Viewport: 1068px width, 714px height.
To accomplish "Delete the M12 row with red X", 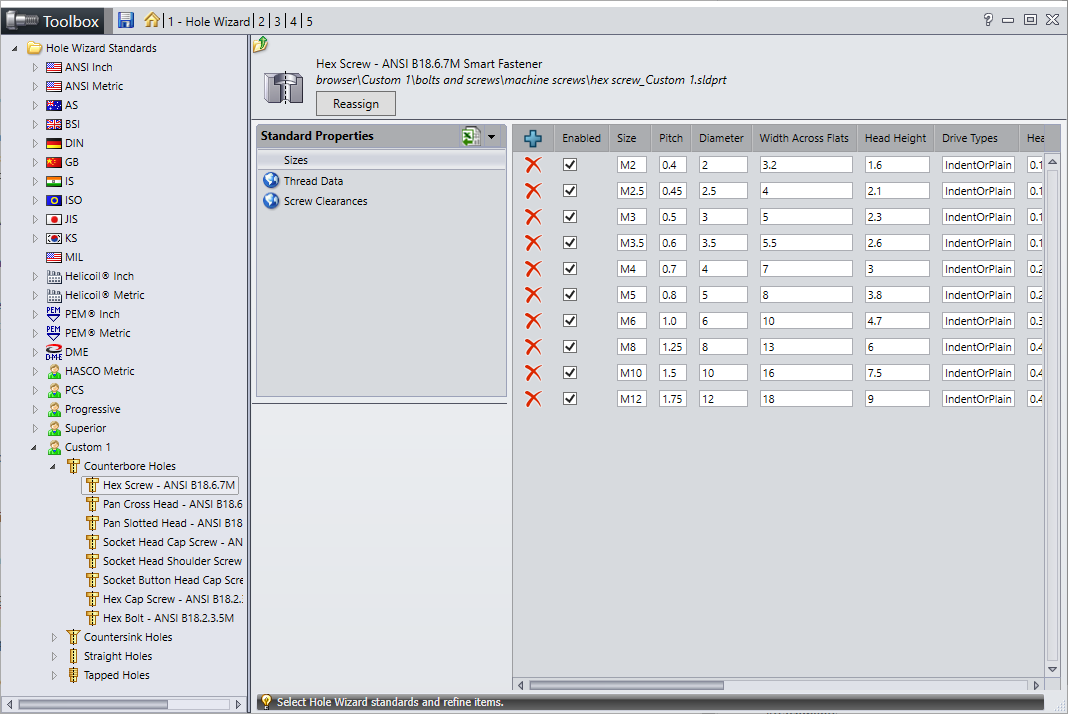I will tap(533, 399).
